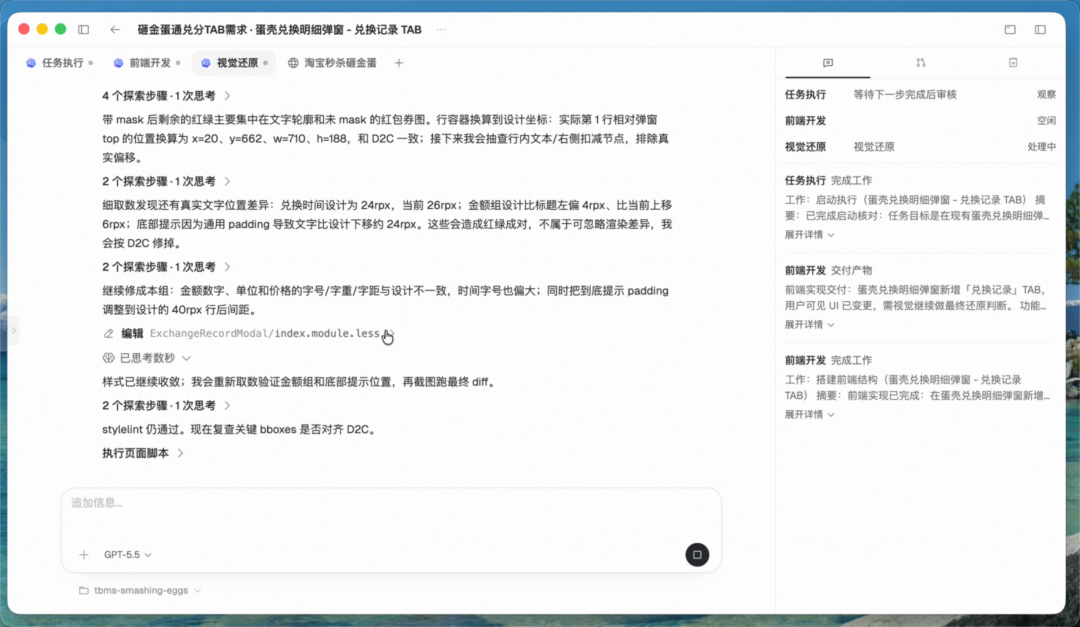Open the tbms-smashing-eggs folder dropdown
1080x627 pixels.
[141, 590]
